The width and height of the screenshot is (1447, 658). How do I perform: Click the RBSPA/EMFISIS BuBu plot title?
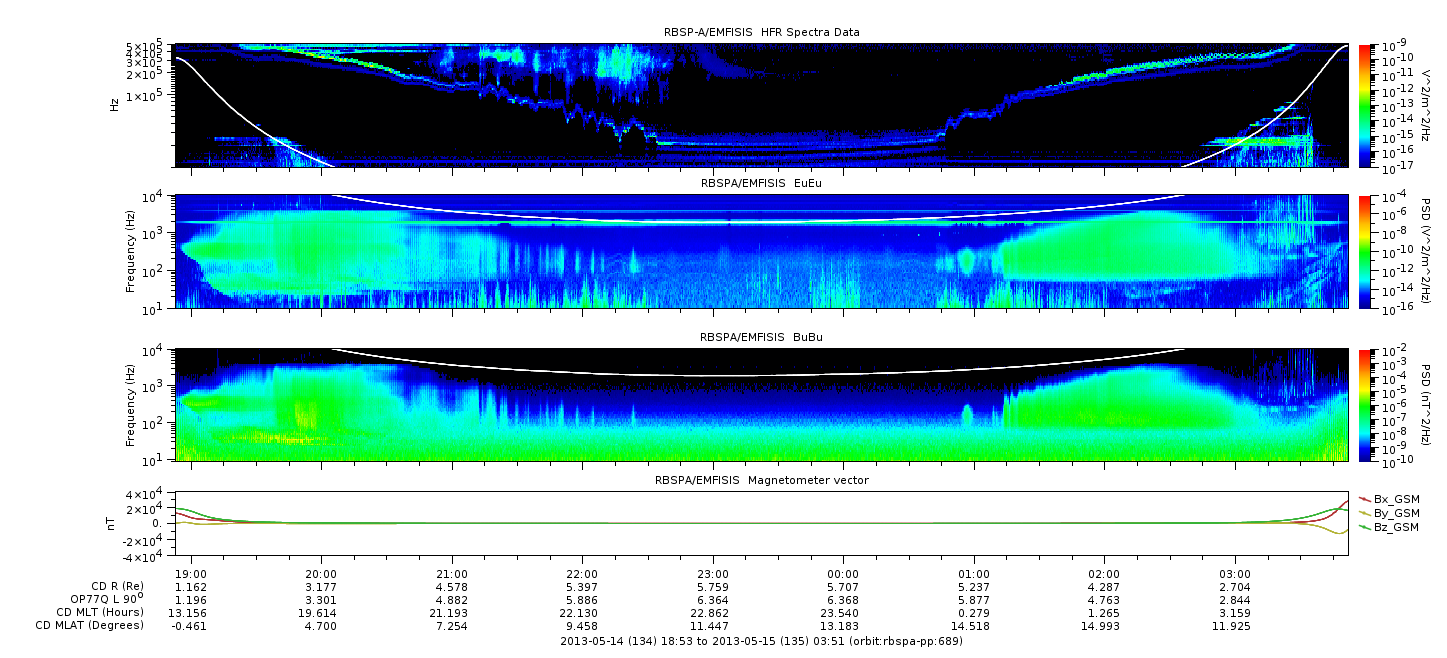pos(761,338)
